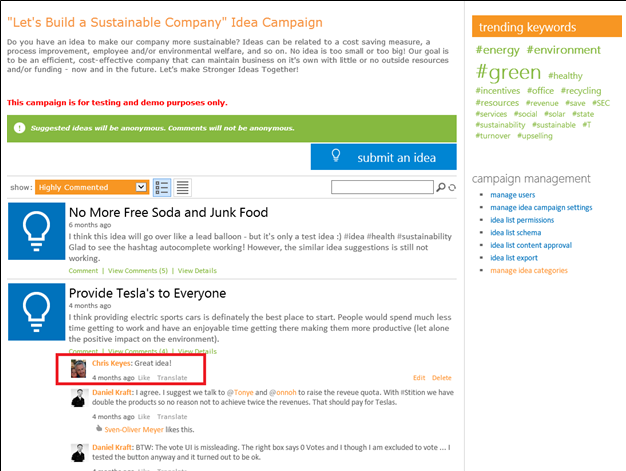Open Chris Keyes' profile picture
Image resolution: width=626 pixels, height=471 pixels.
pos(79,369)
